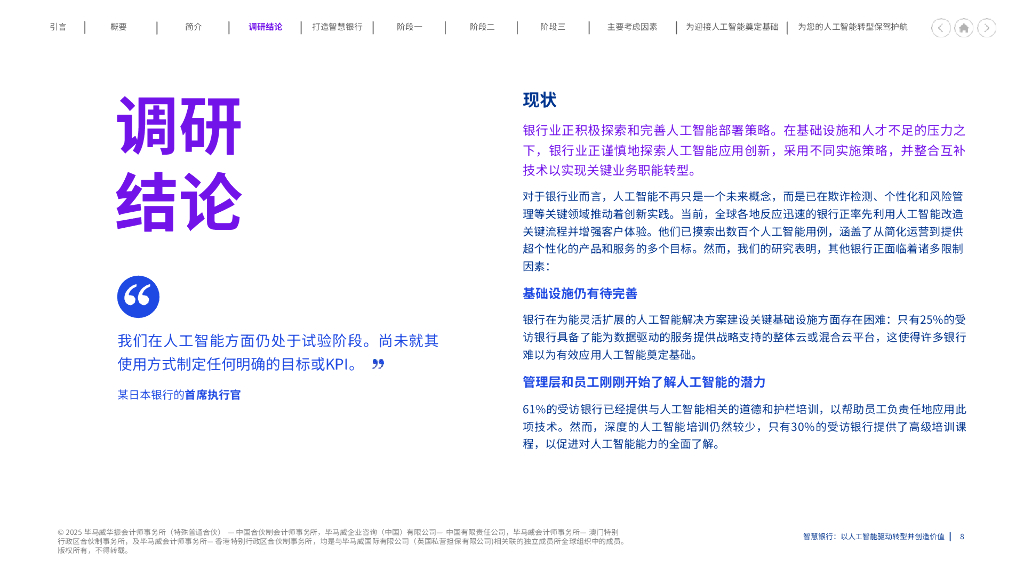1024x576 pixels.
Task: Click the left arrow navigation icon
Action: point(940,29)
